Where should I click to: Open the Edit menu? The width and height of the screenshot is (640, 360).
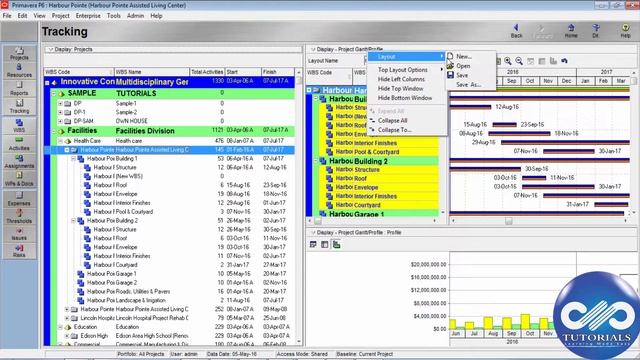pyautogui.click(x=22, y=16)
